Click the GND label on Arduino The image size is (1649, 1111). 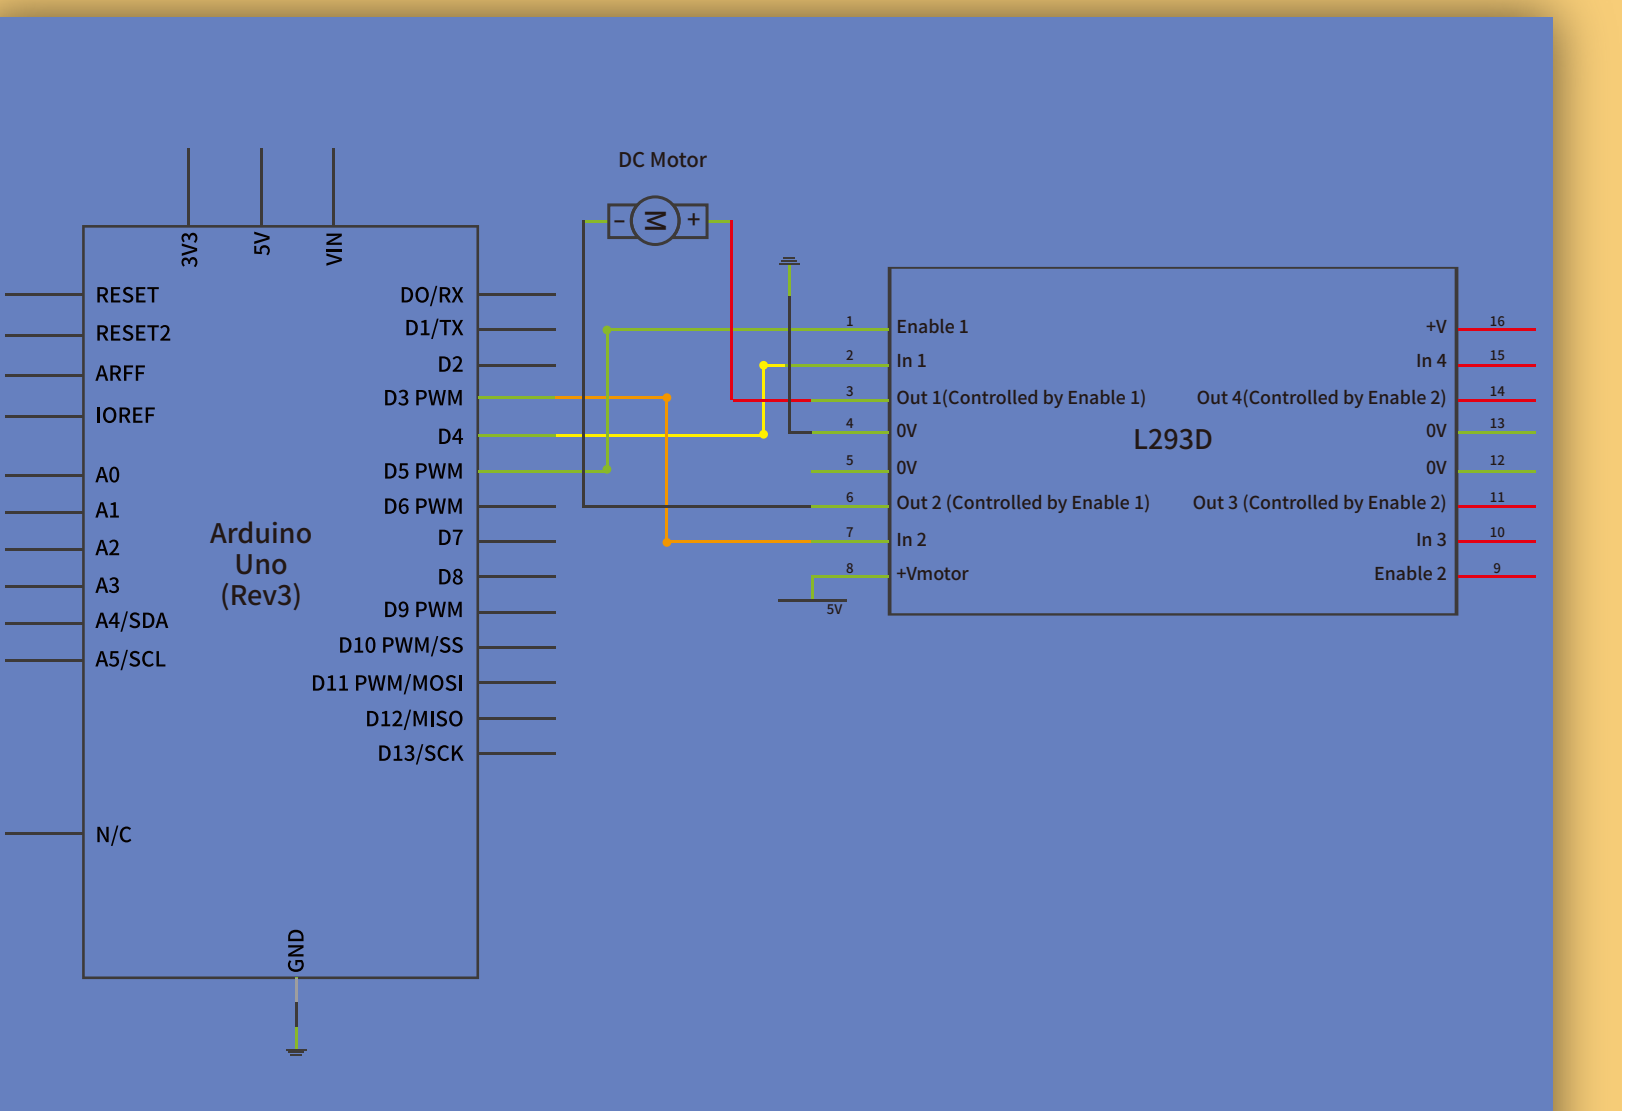tap(296, 951)
